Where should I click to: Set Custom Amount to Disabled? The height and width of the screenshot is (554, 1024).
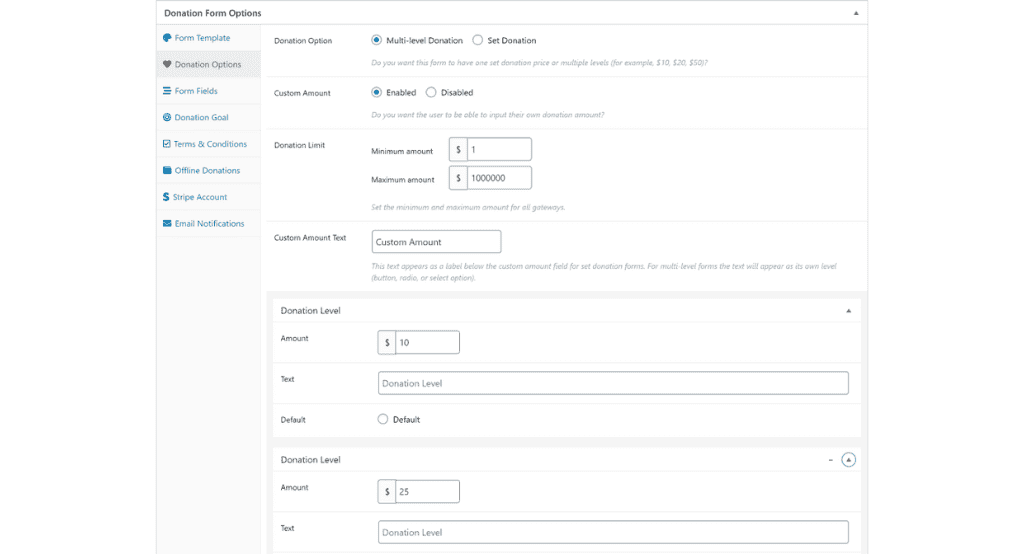(431, 92)
